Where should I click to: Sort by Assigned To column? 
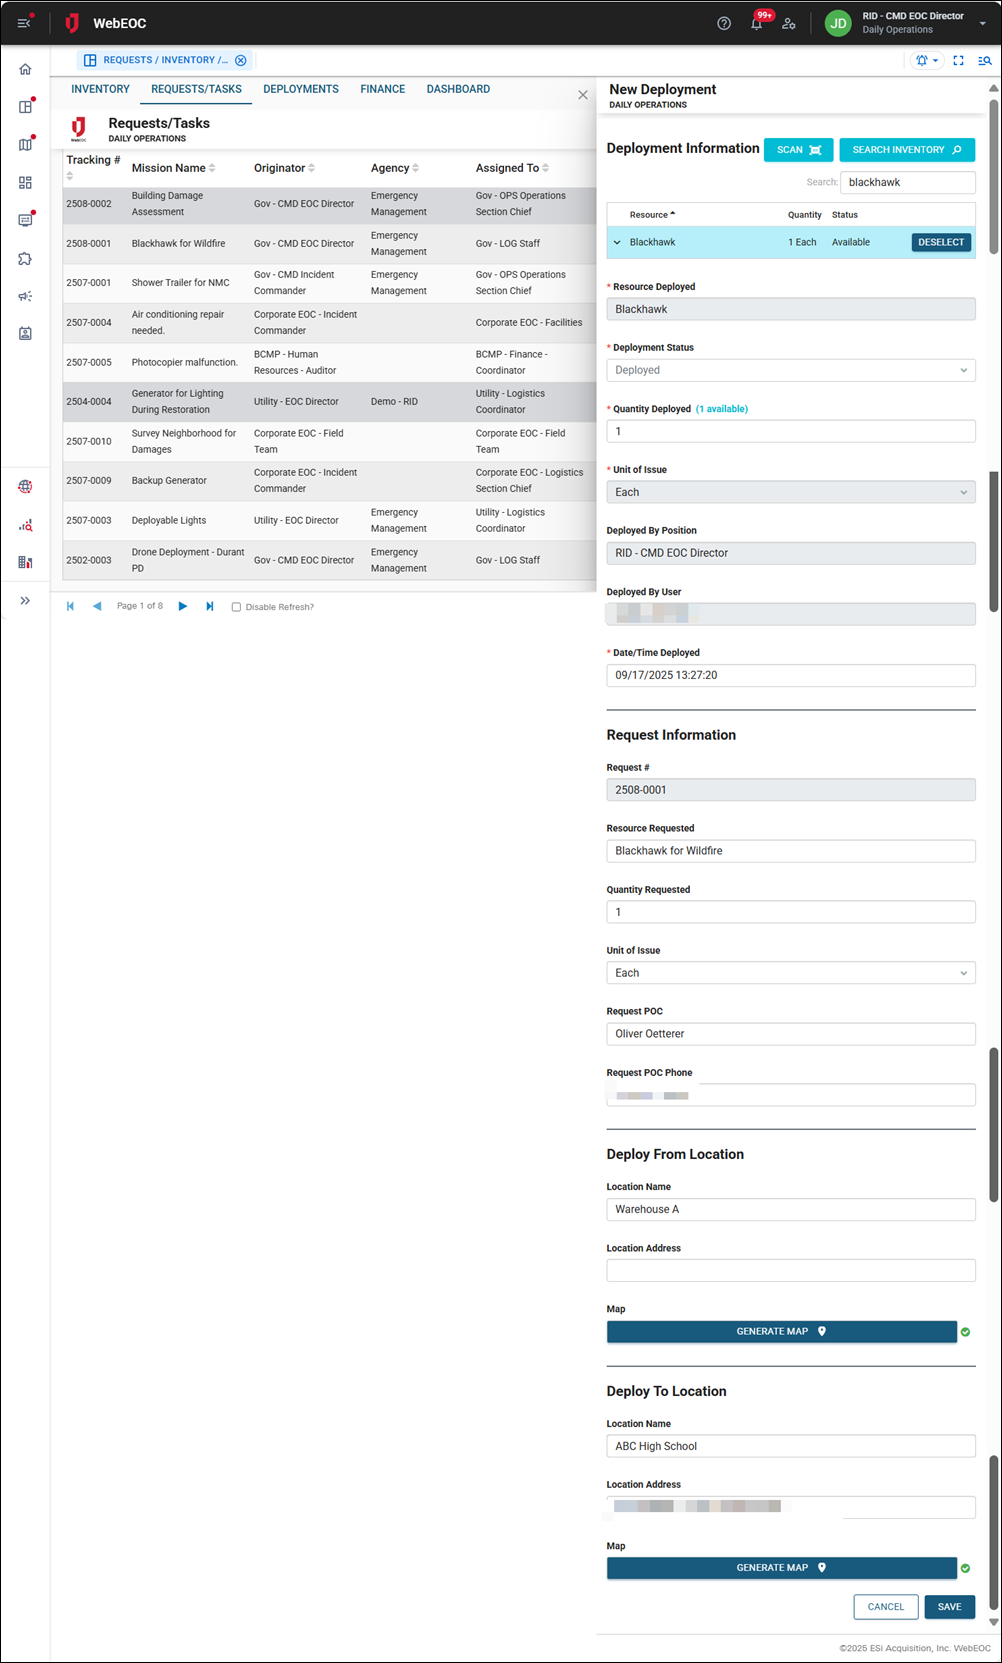[512, 168]
